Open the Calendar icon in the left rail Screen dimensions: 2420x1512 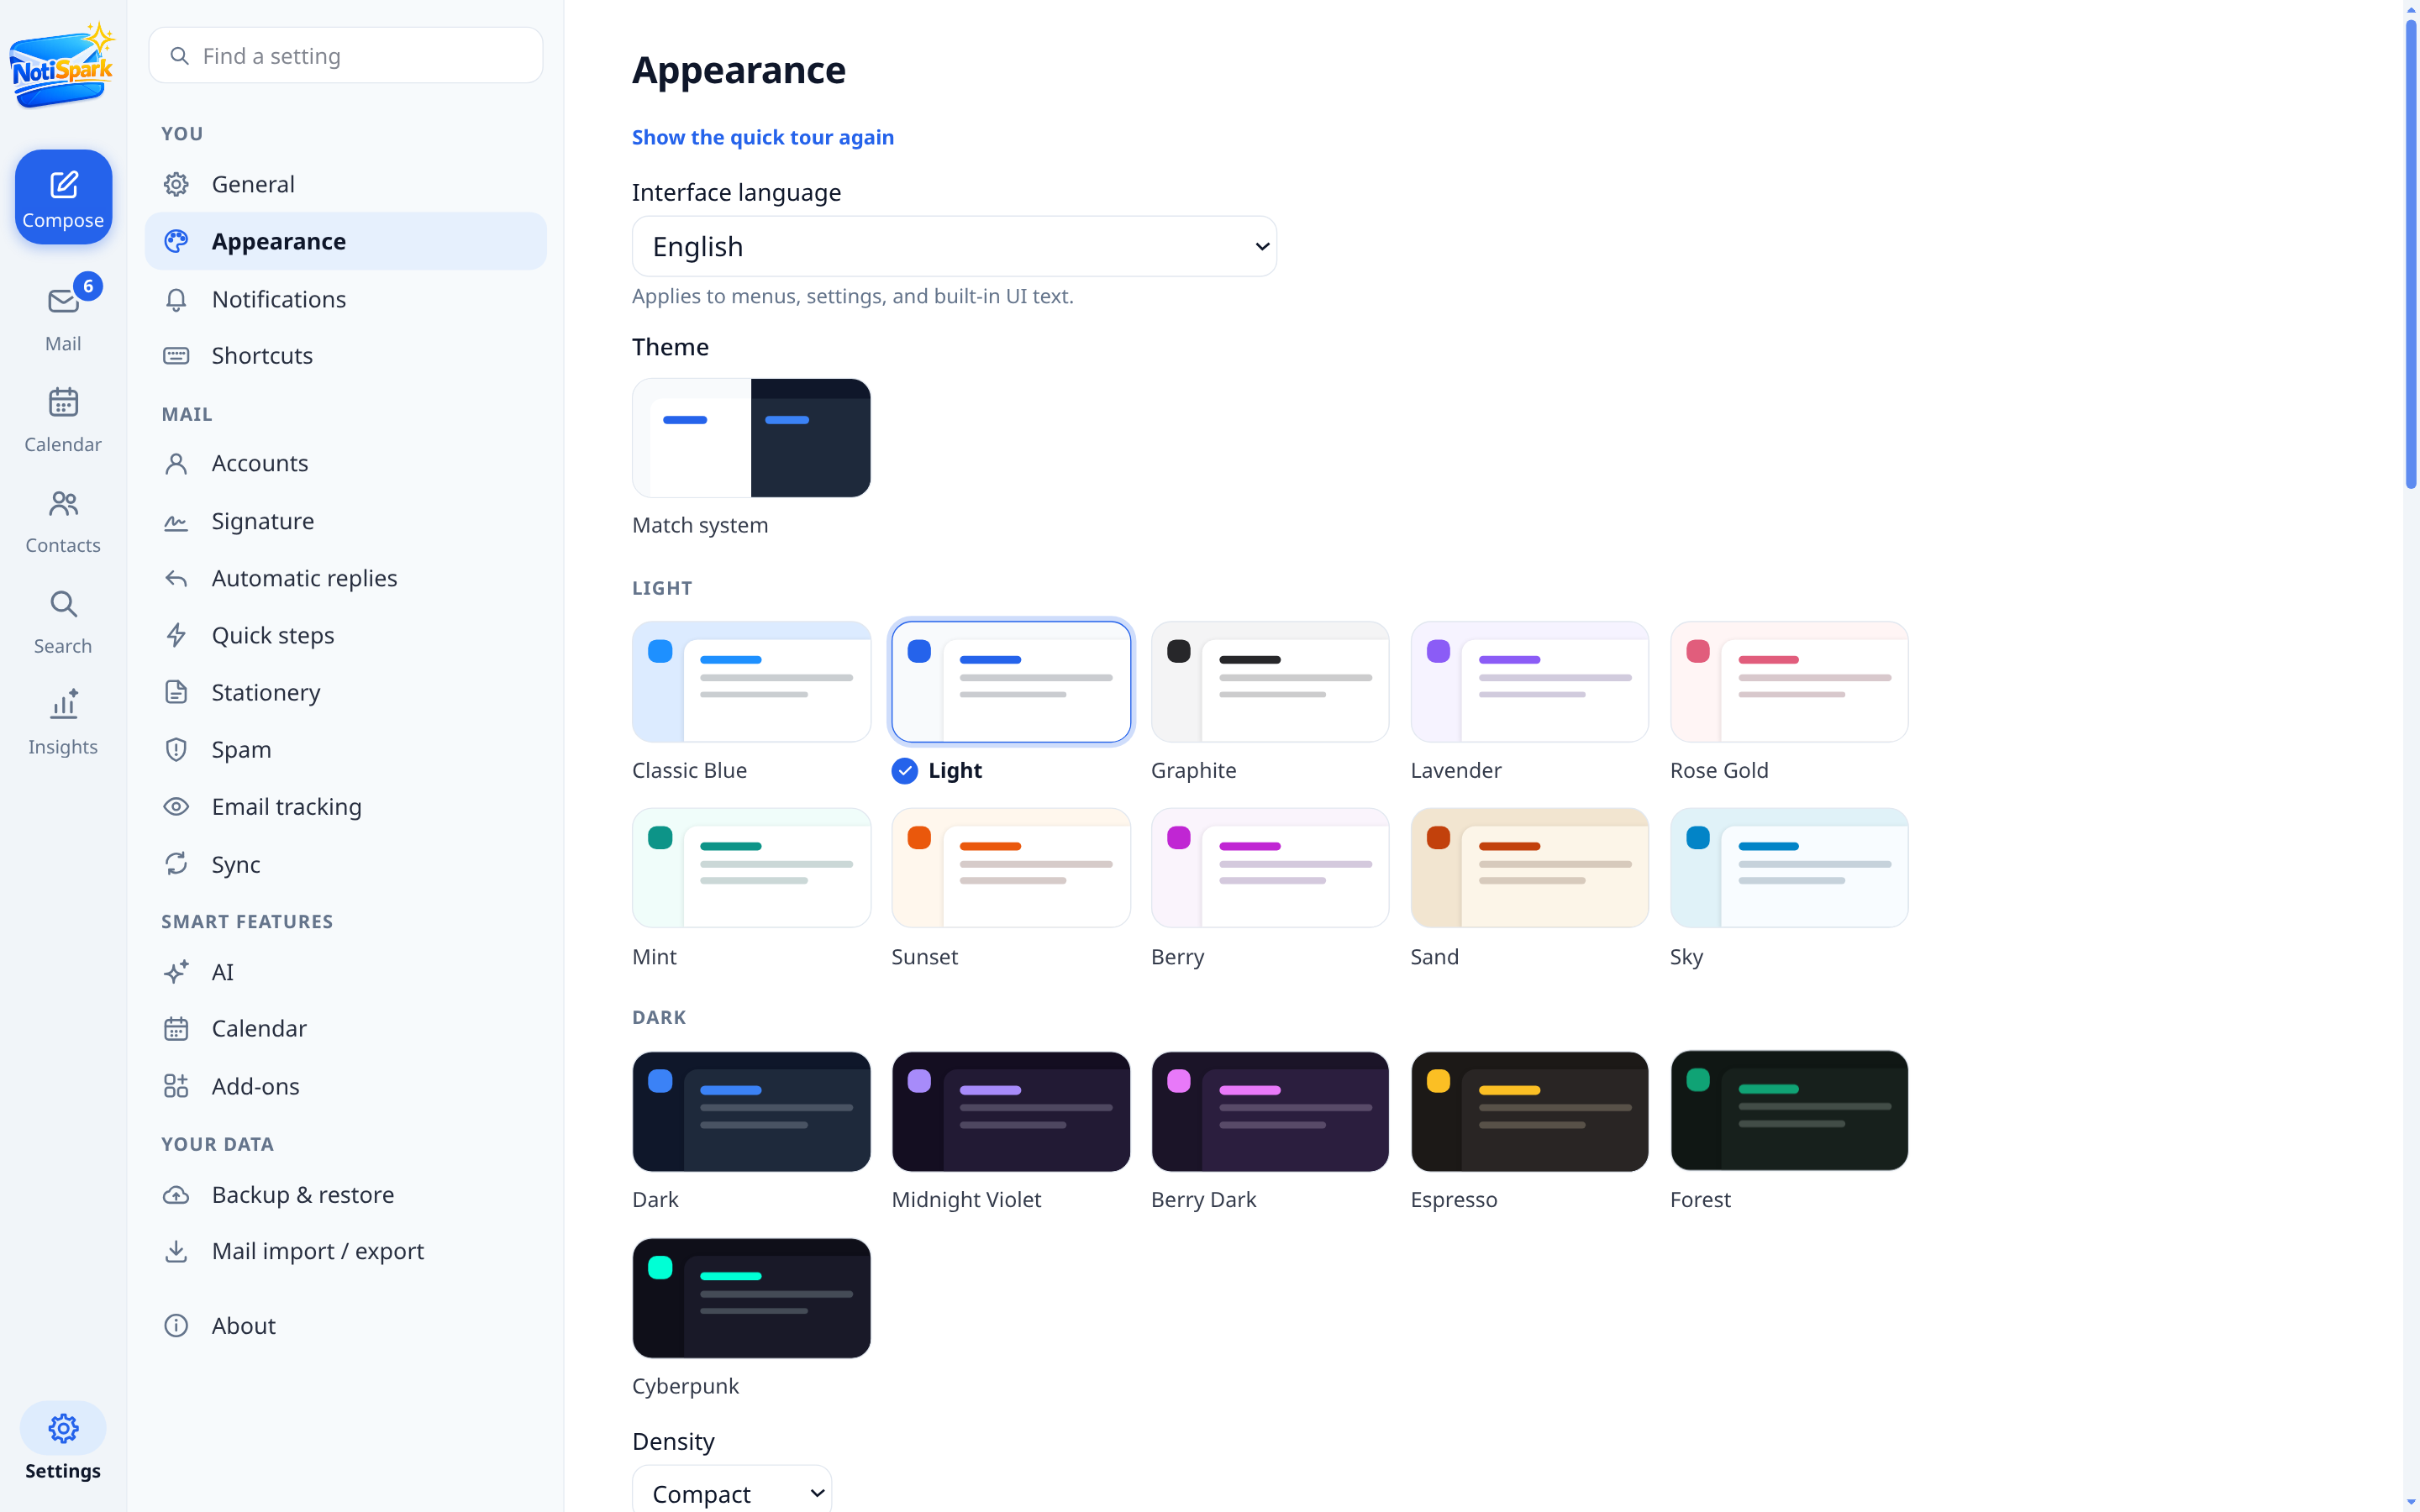coord(63,402)
